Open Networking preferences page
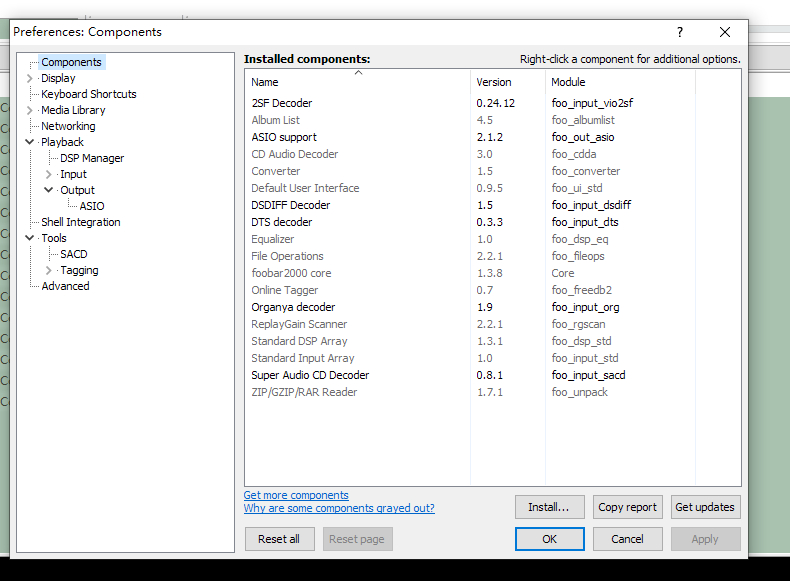This screenshot has height=581, width=790. click(68, 126)
